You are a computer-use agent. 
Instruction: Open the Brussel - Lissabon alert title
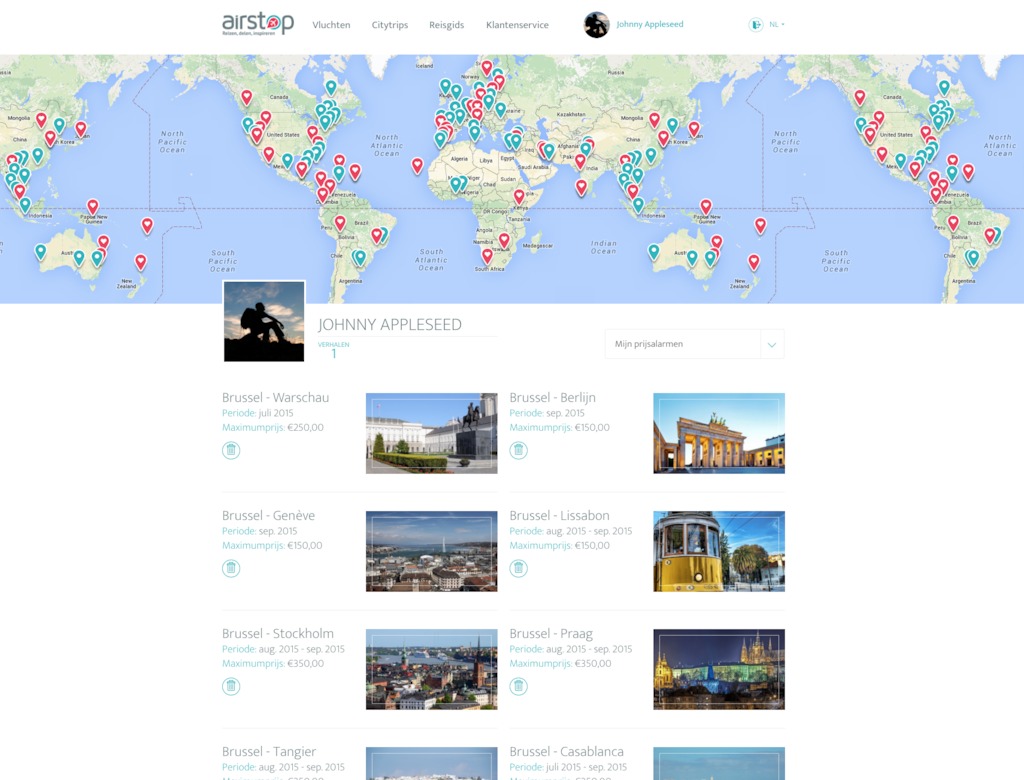click(x=560, y=515)
